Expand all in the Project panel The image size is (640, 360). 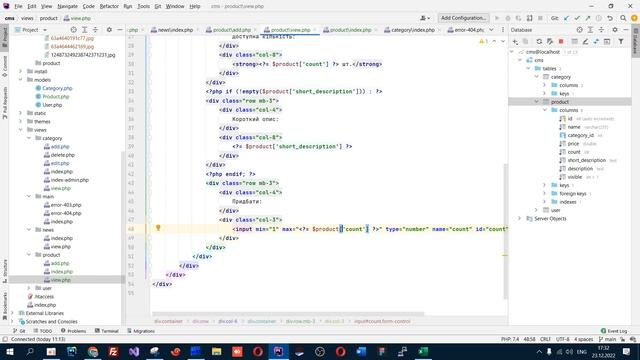[84, 30]
